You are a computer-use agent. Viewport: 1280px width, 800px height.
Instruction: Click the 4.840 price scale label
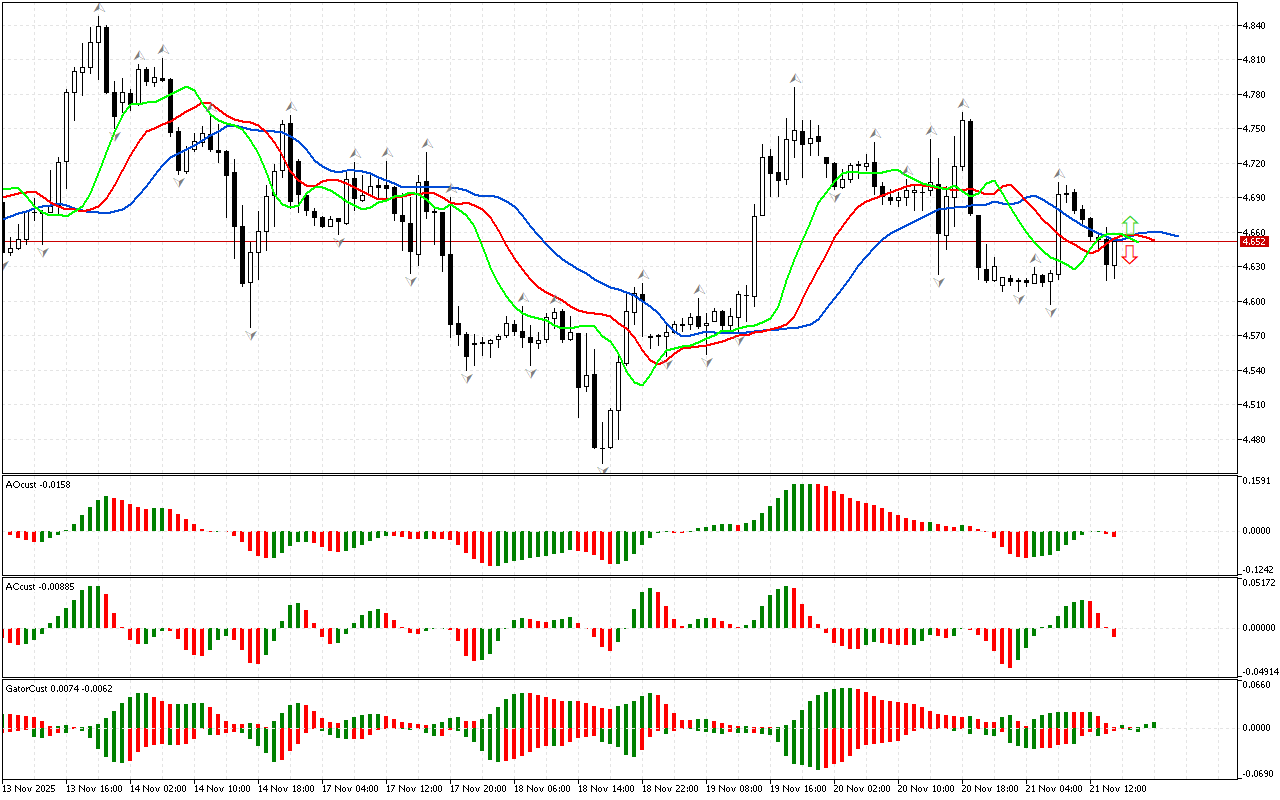(x=1254, y=26)
